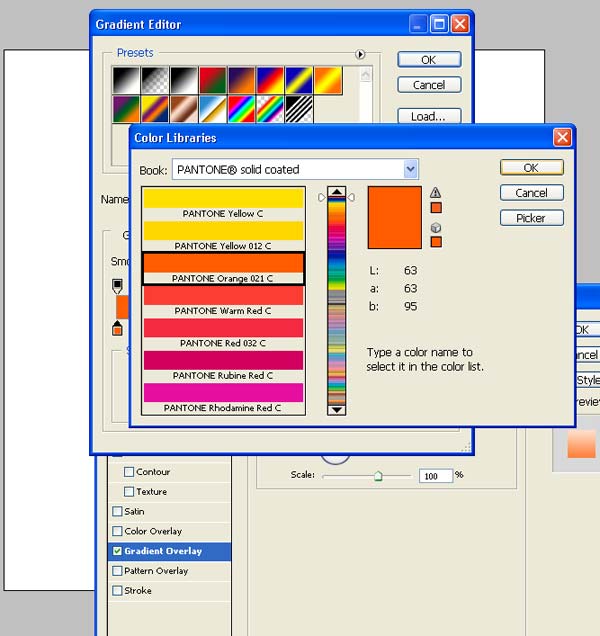Enable the Stroke checkbox
Image resolution: width=600 pixels, height=636 pixels.
(x=117, y=591)
